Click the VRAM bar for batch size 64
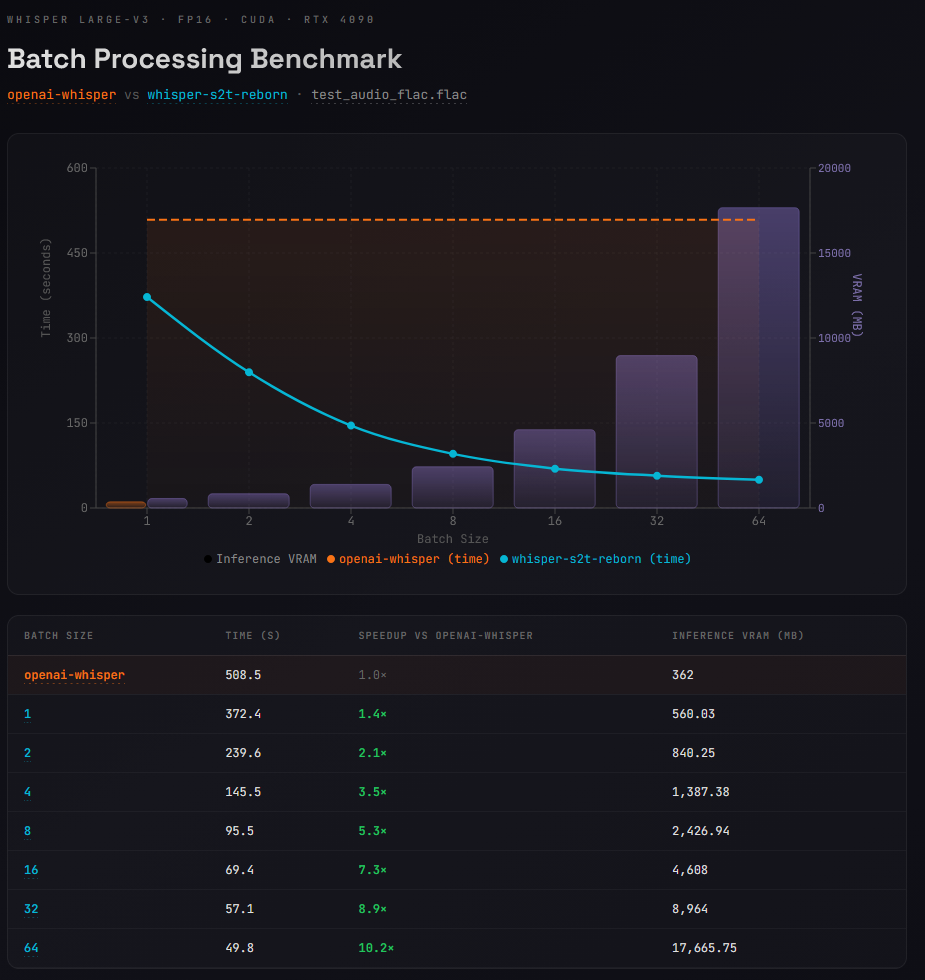Screen dimensions: 925x980 759,358
